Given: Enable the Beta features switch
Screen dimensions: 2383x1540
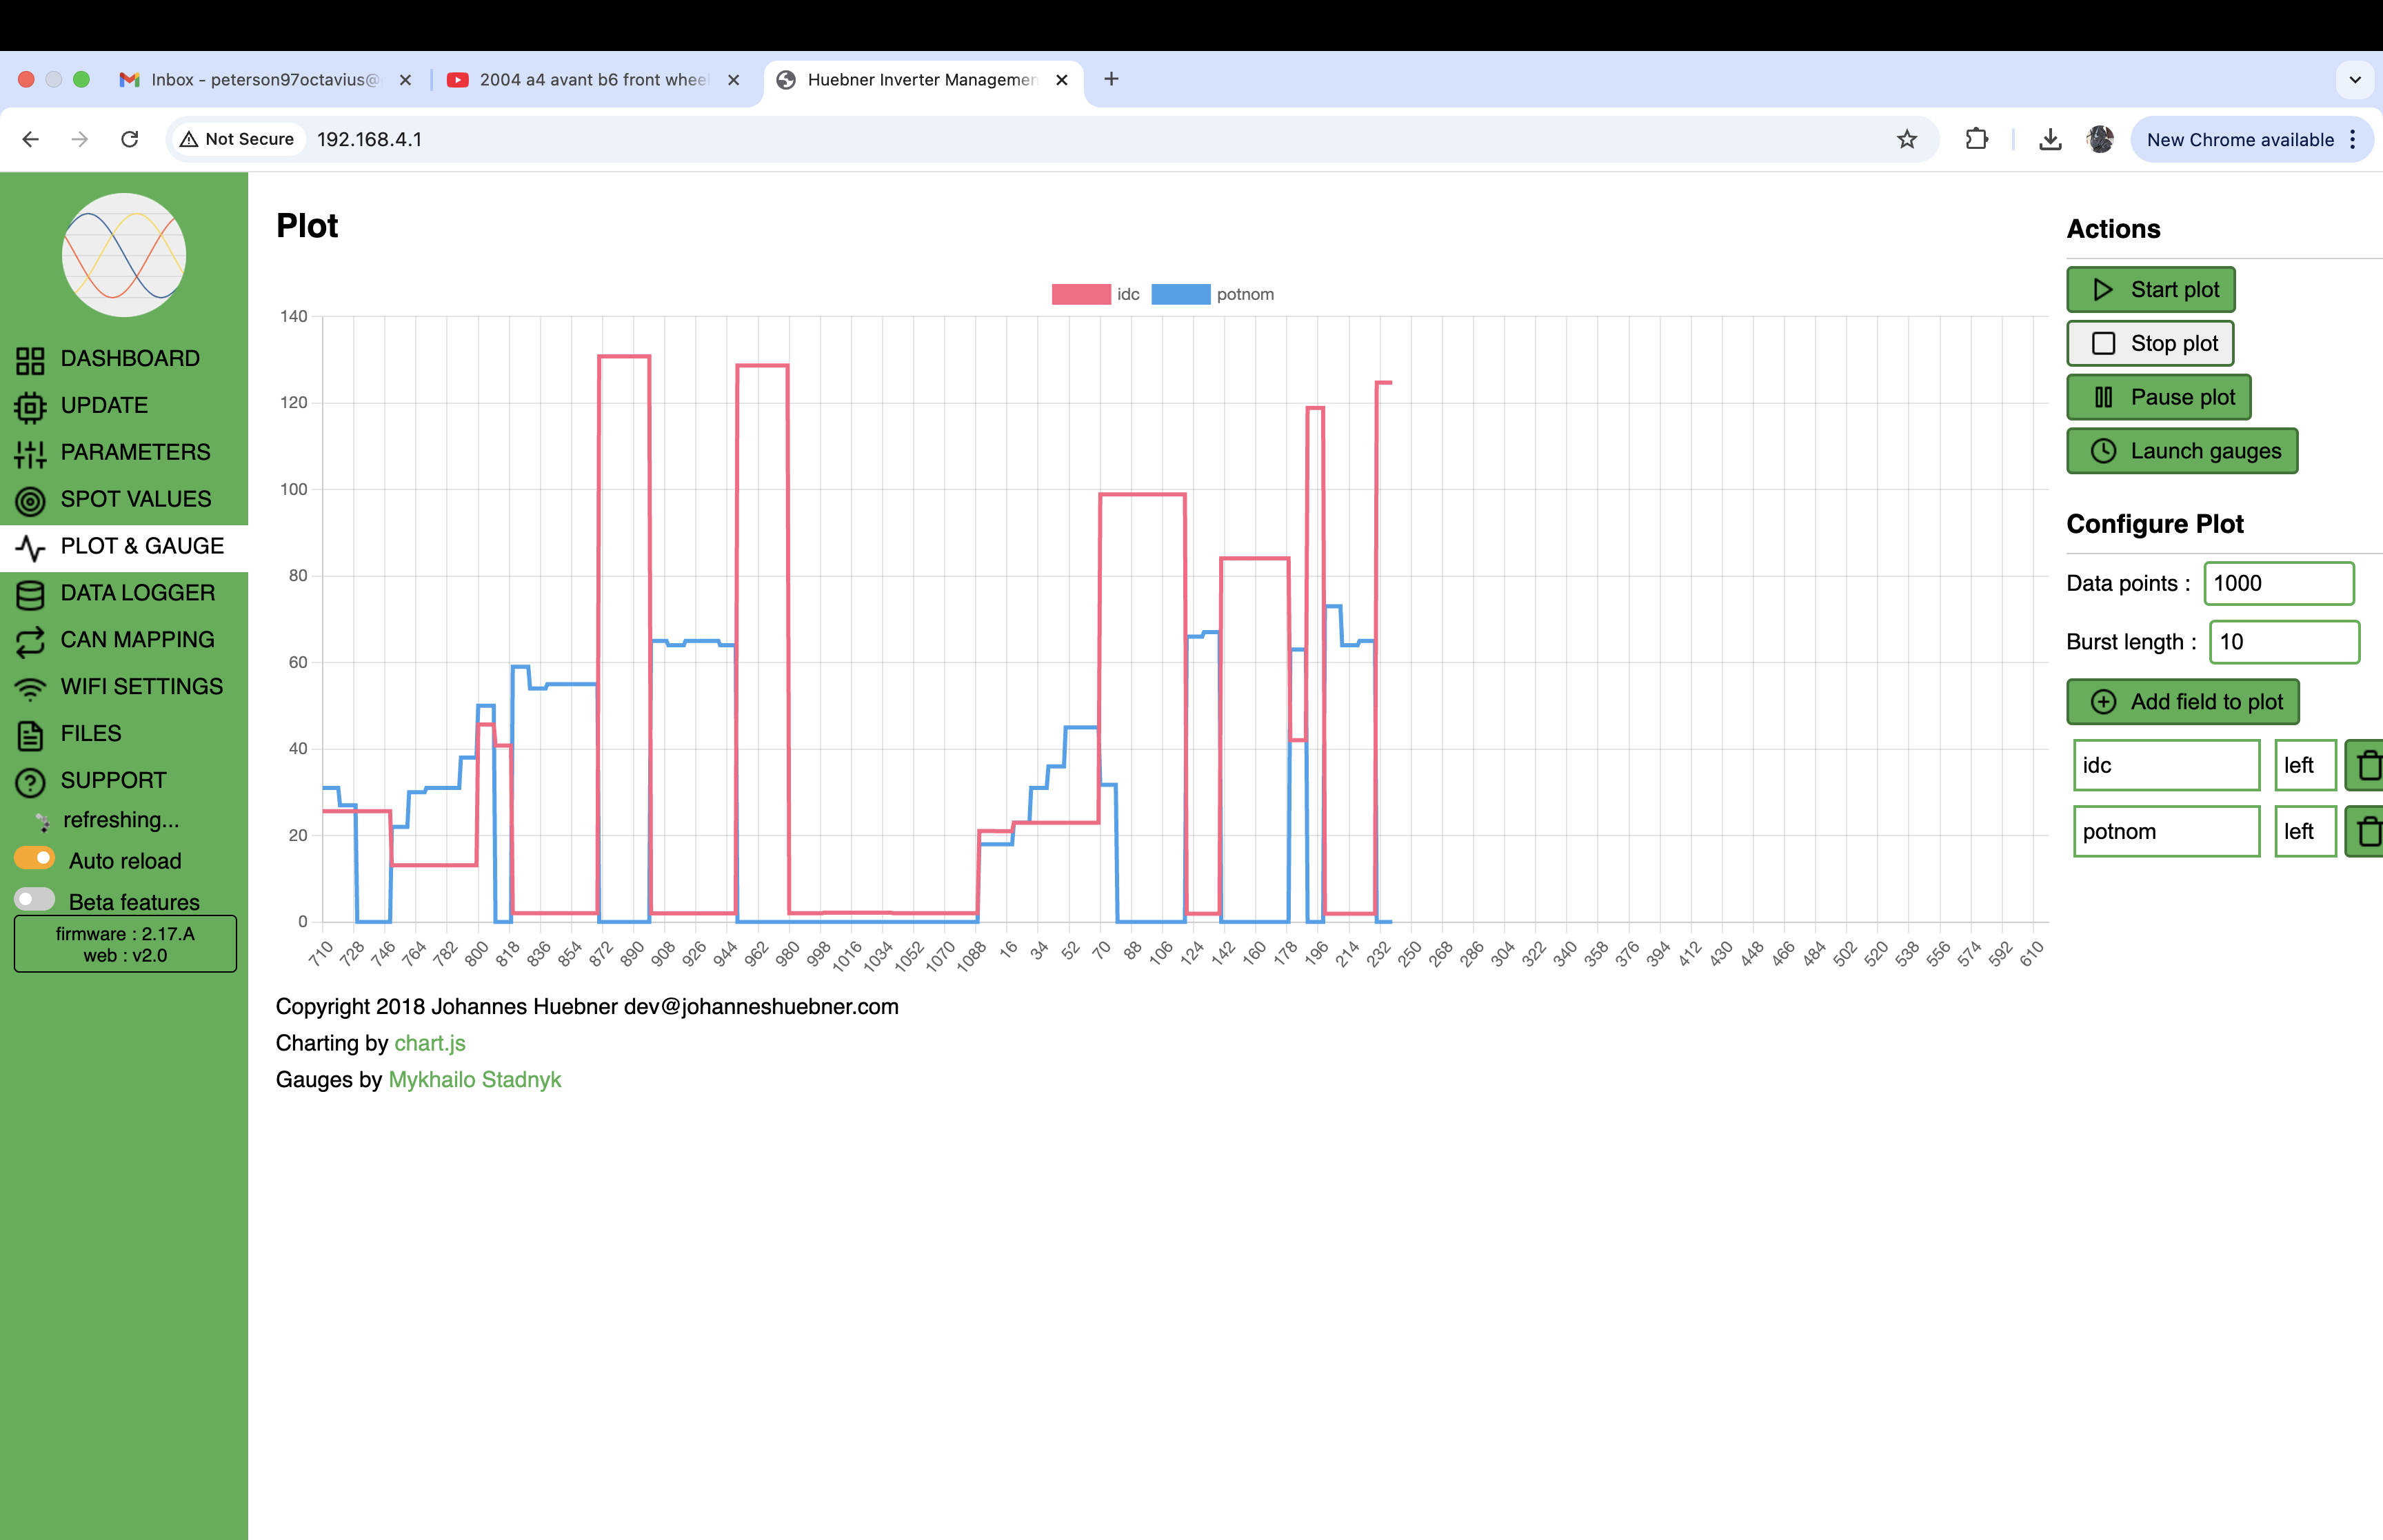Looking at the screenshot, I should [x=35, y=900].
